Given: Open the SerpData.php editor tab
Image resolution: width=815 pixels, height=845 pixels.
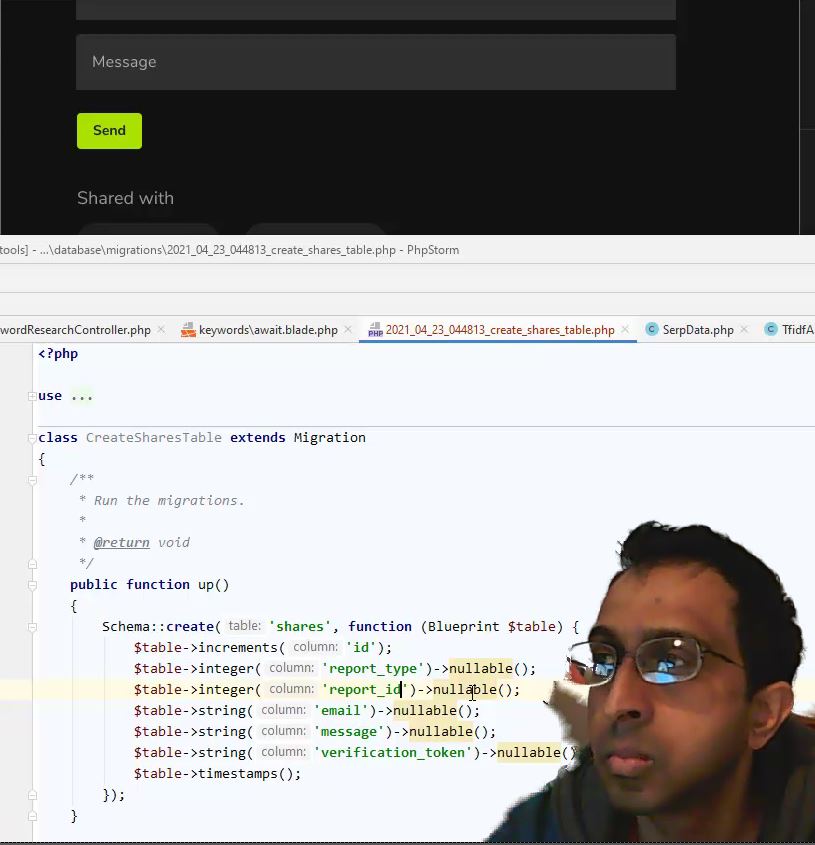Looking at the screenshot, I should [x=697, y=330].
